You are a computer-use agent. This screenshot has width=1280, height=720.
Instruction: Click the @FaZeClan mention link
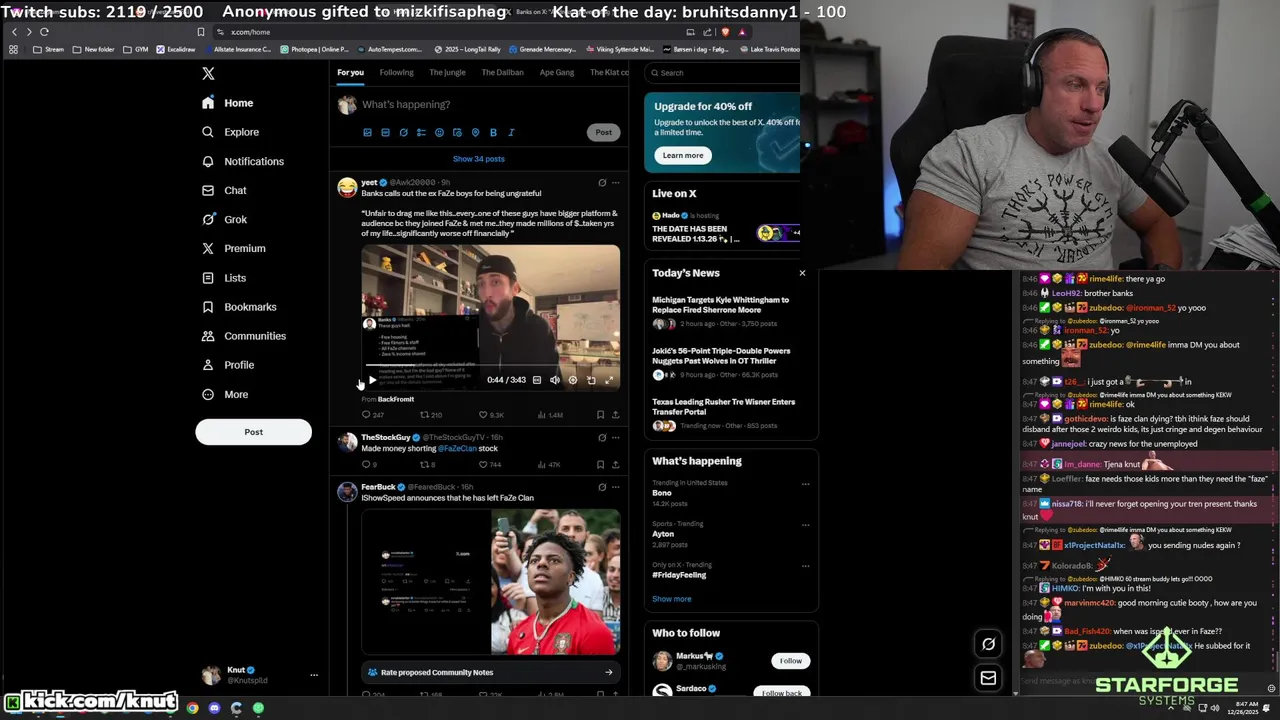[x=457, y=448]
